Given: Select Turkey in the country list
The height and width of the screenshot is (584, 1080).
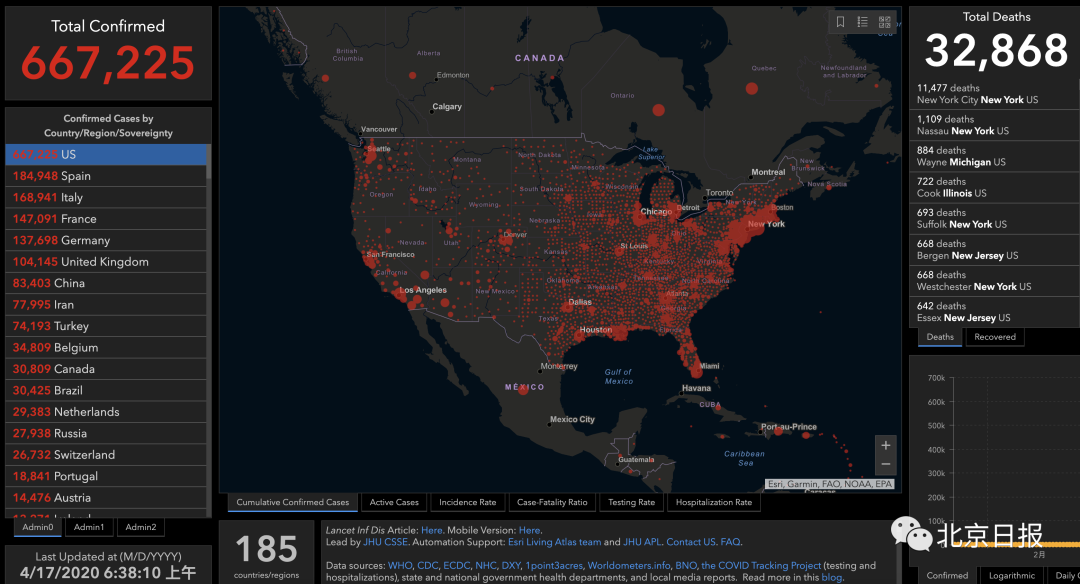Looking at the screenshot, I should coord(105,326).
